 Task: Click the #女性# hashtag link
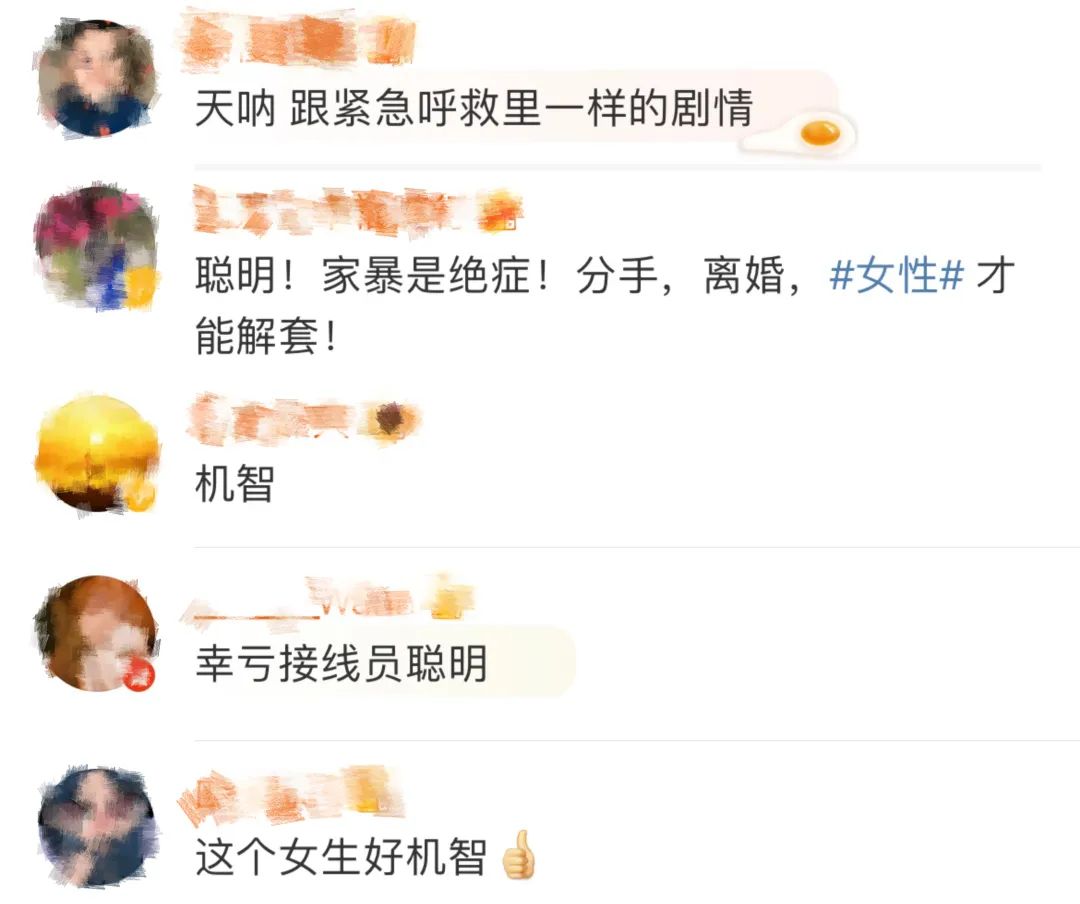(896, 274)
